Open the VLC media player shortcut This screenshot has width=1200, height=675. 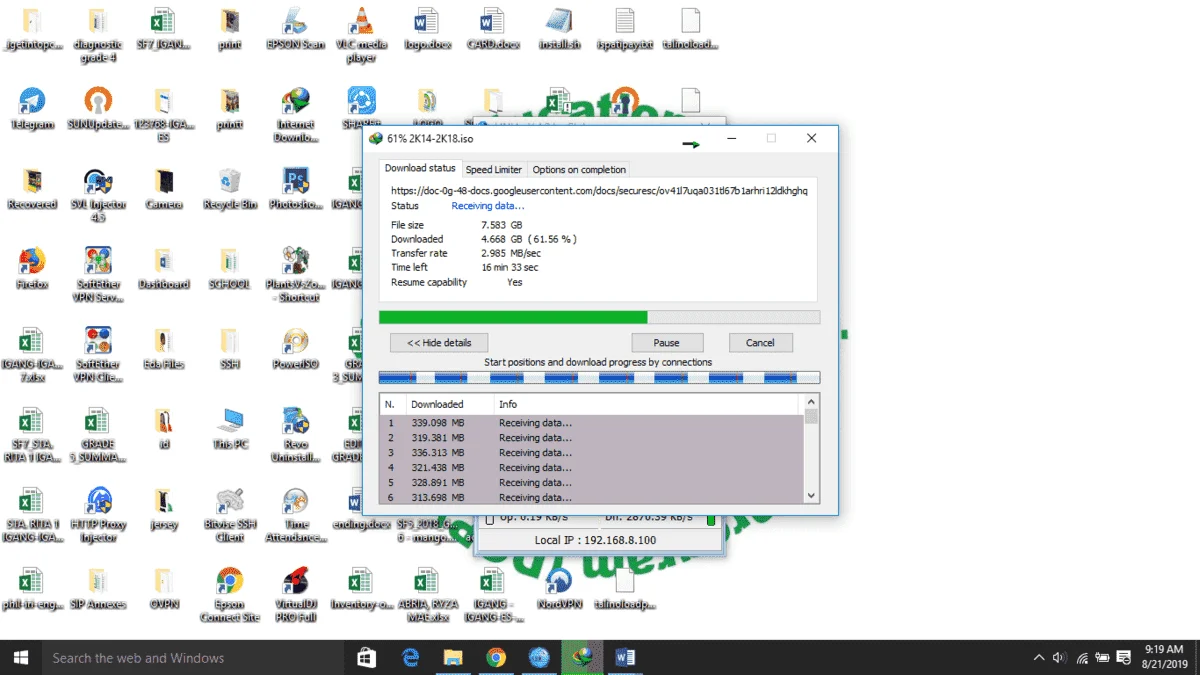click(360, 35)
